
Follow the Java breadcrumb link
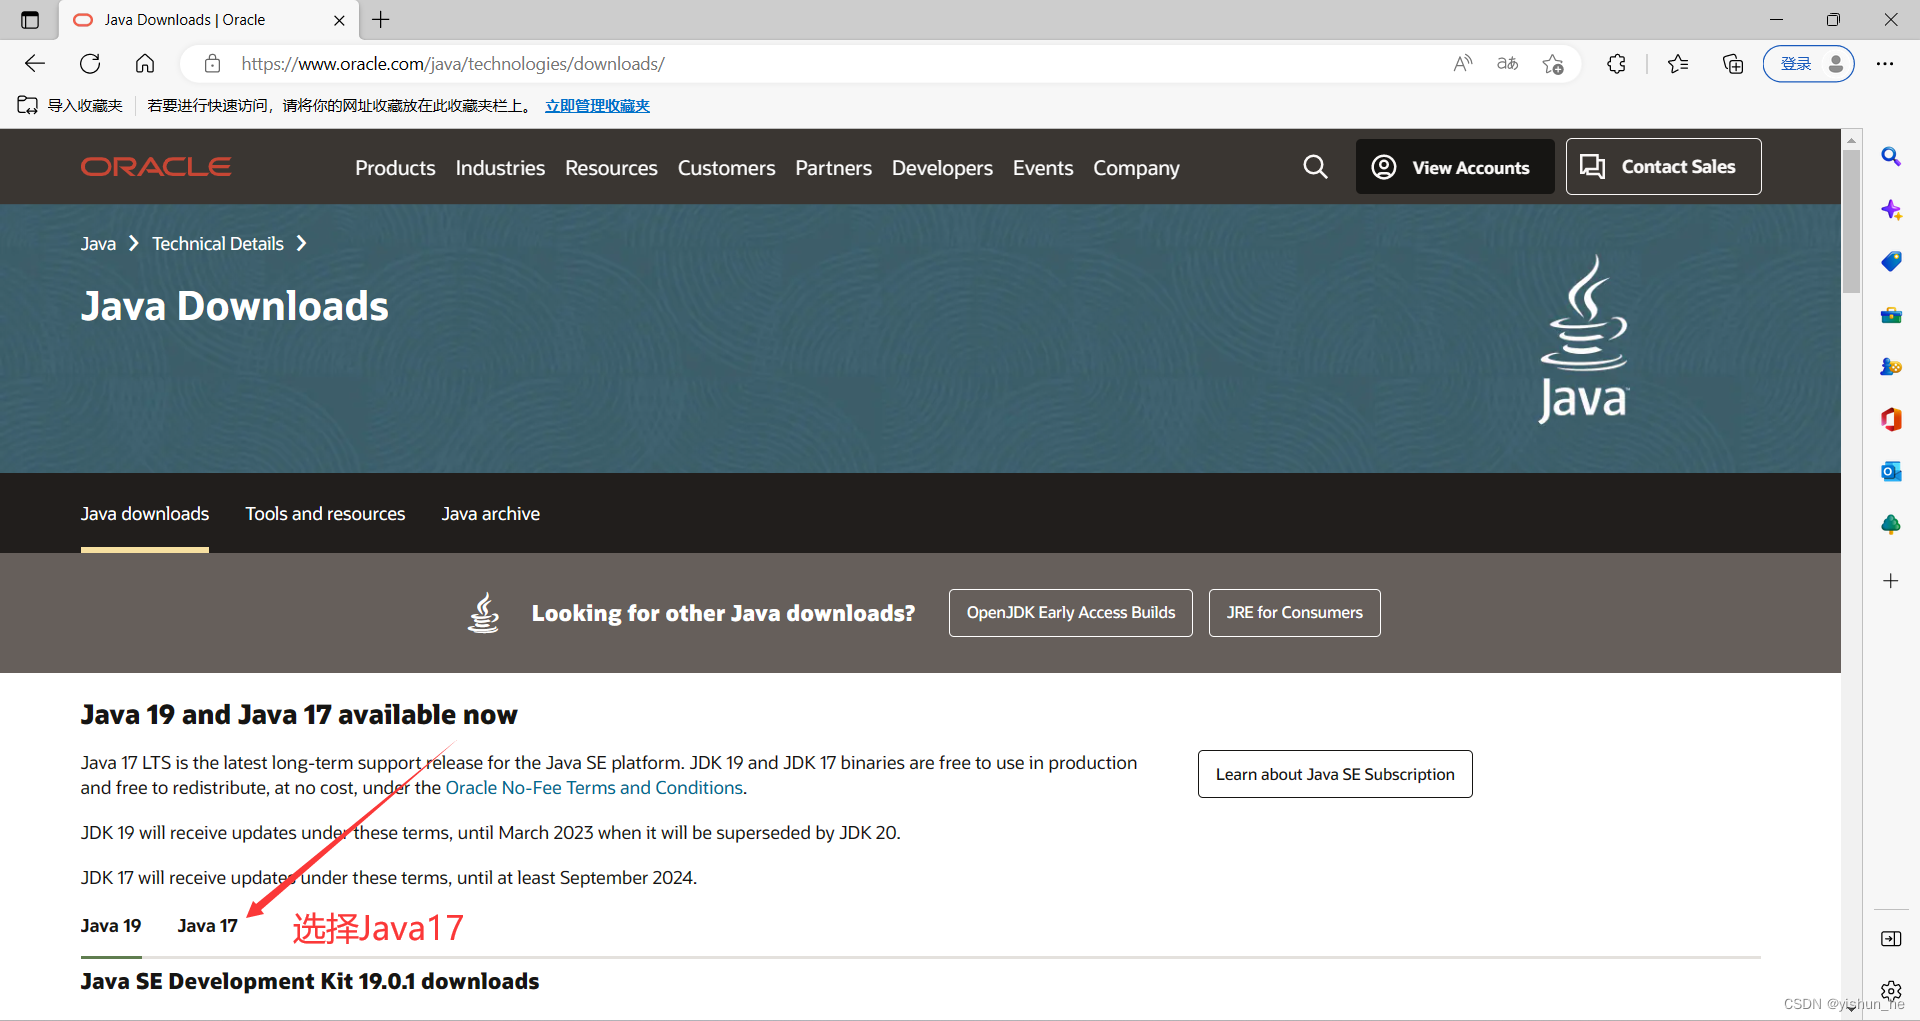tap(98, 244)
